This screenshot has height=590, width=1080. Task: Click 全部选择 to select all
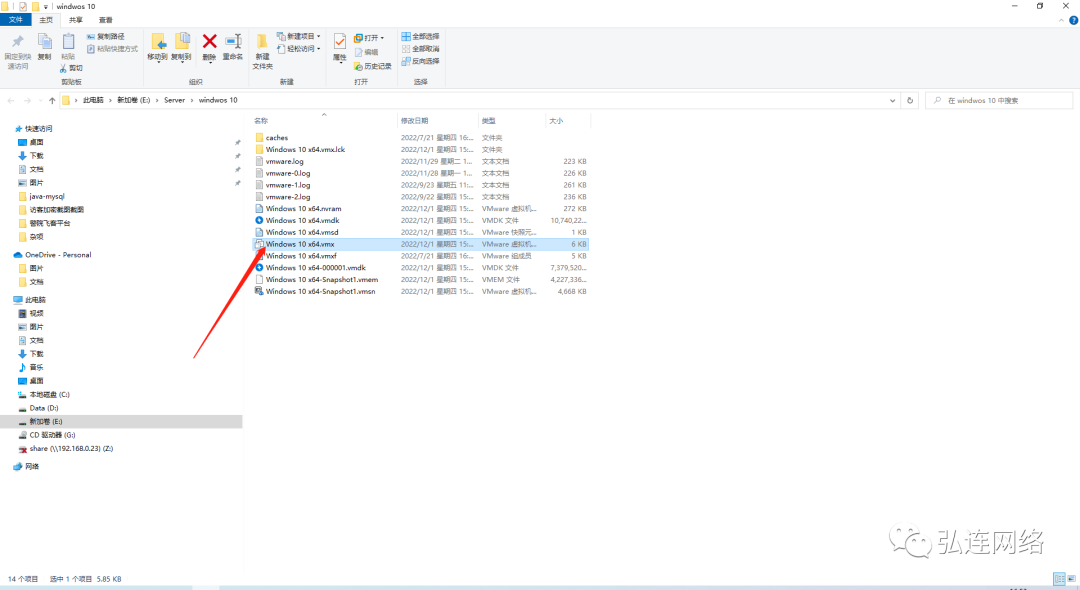pyautogui.click(x=420, y=36)
